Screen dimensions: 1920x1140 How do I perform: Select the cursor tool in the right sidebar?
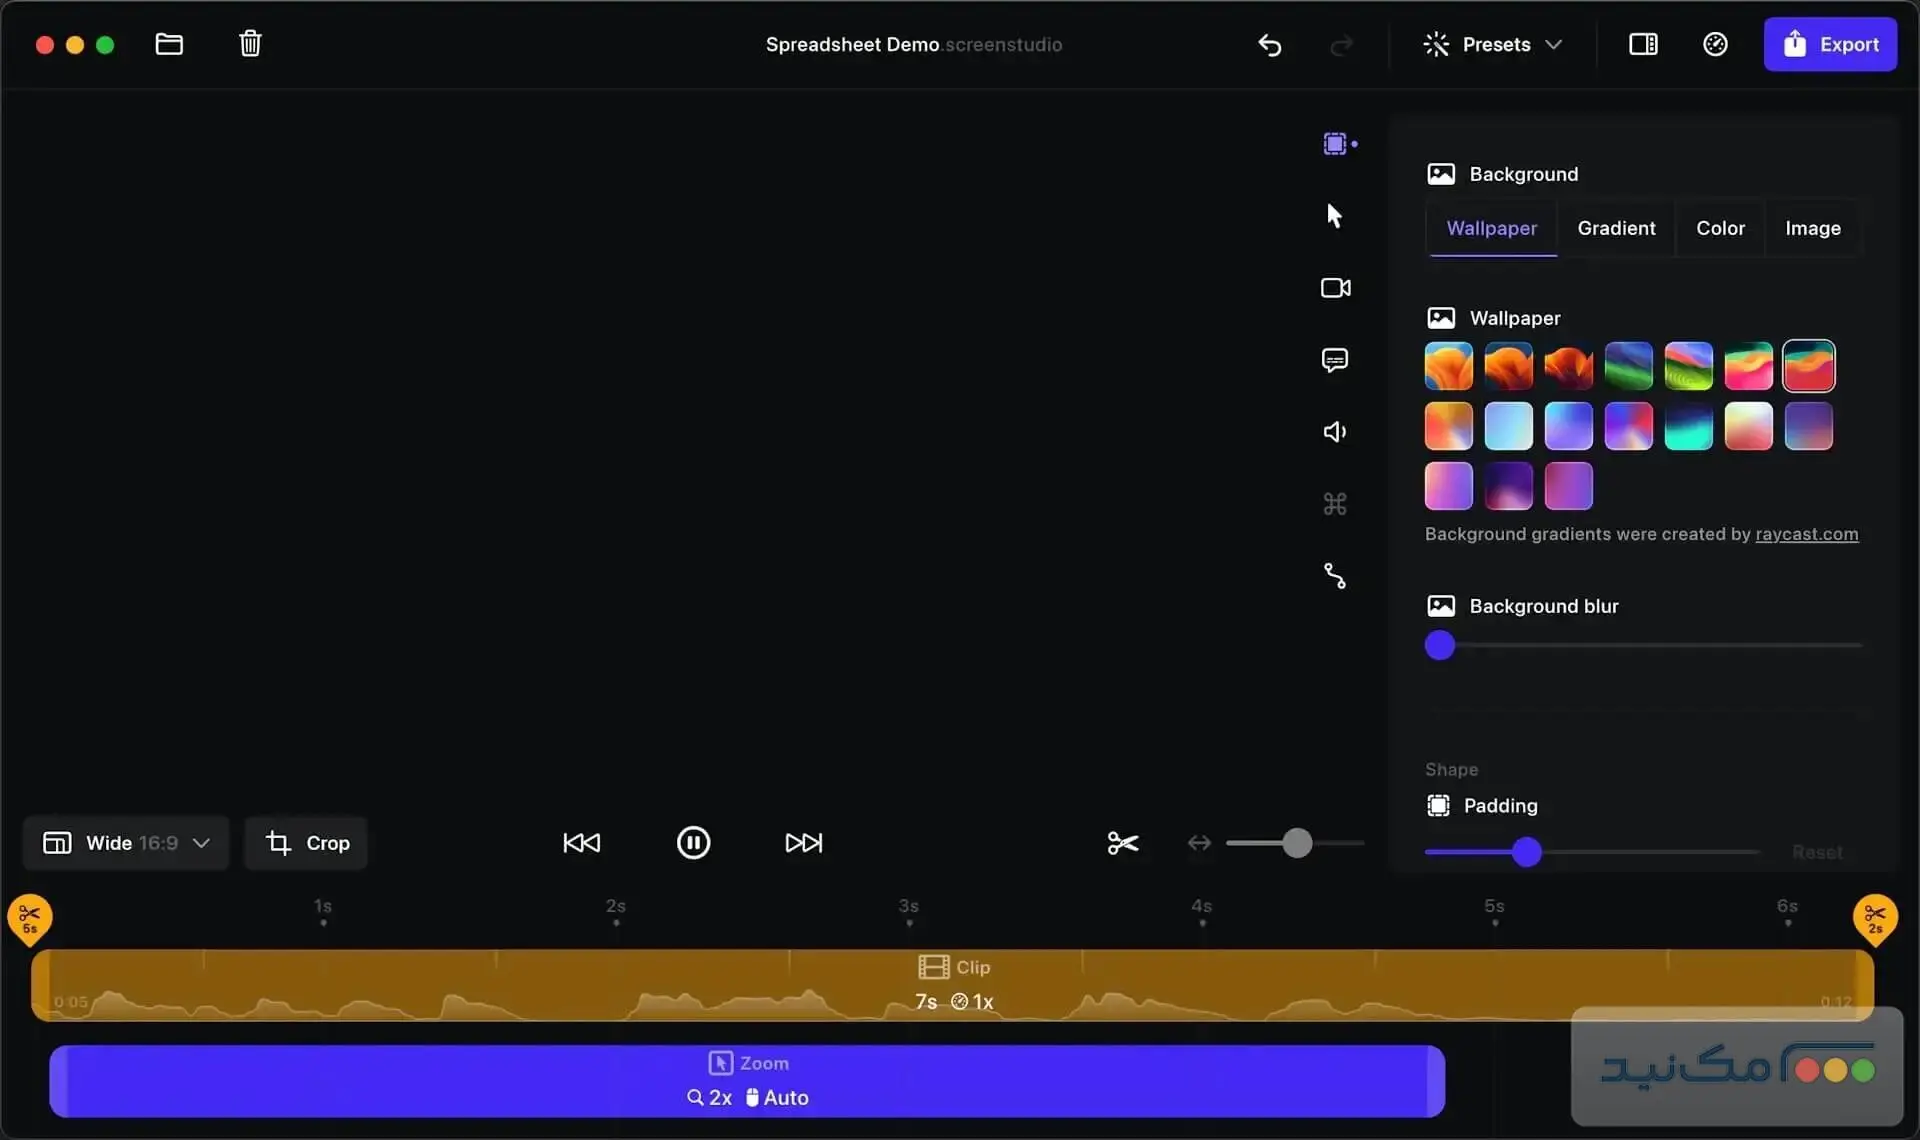[1335, 215]
